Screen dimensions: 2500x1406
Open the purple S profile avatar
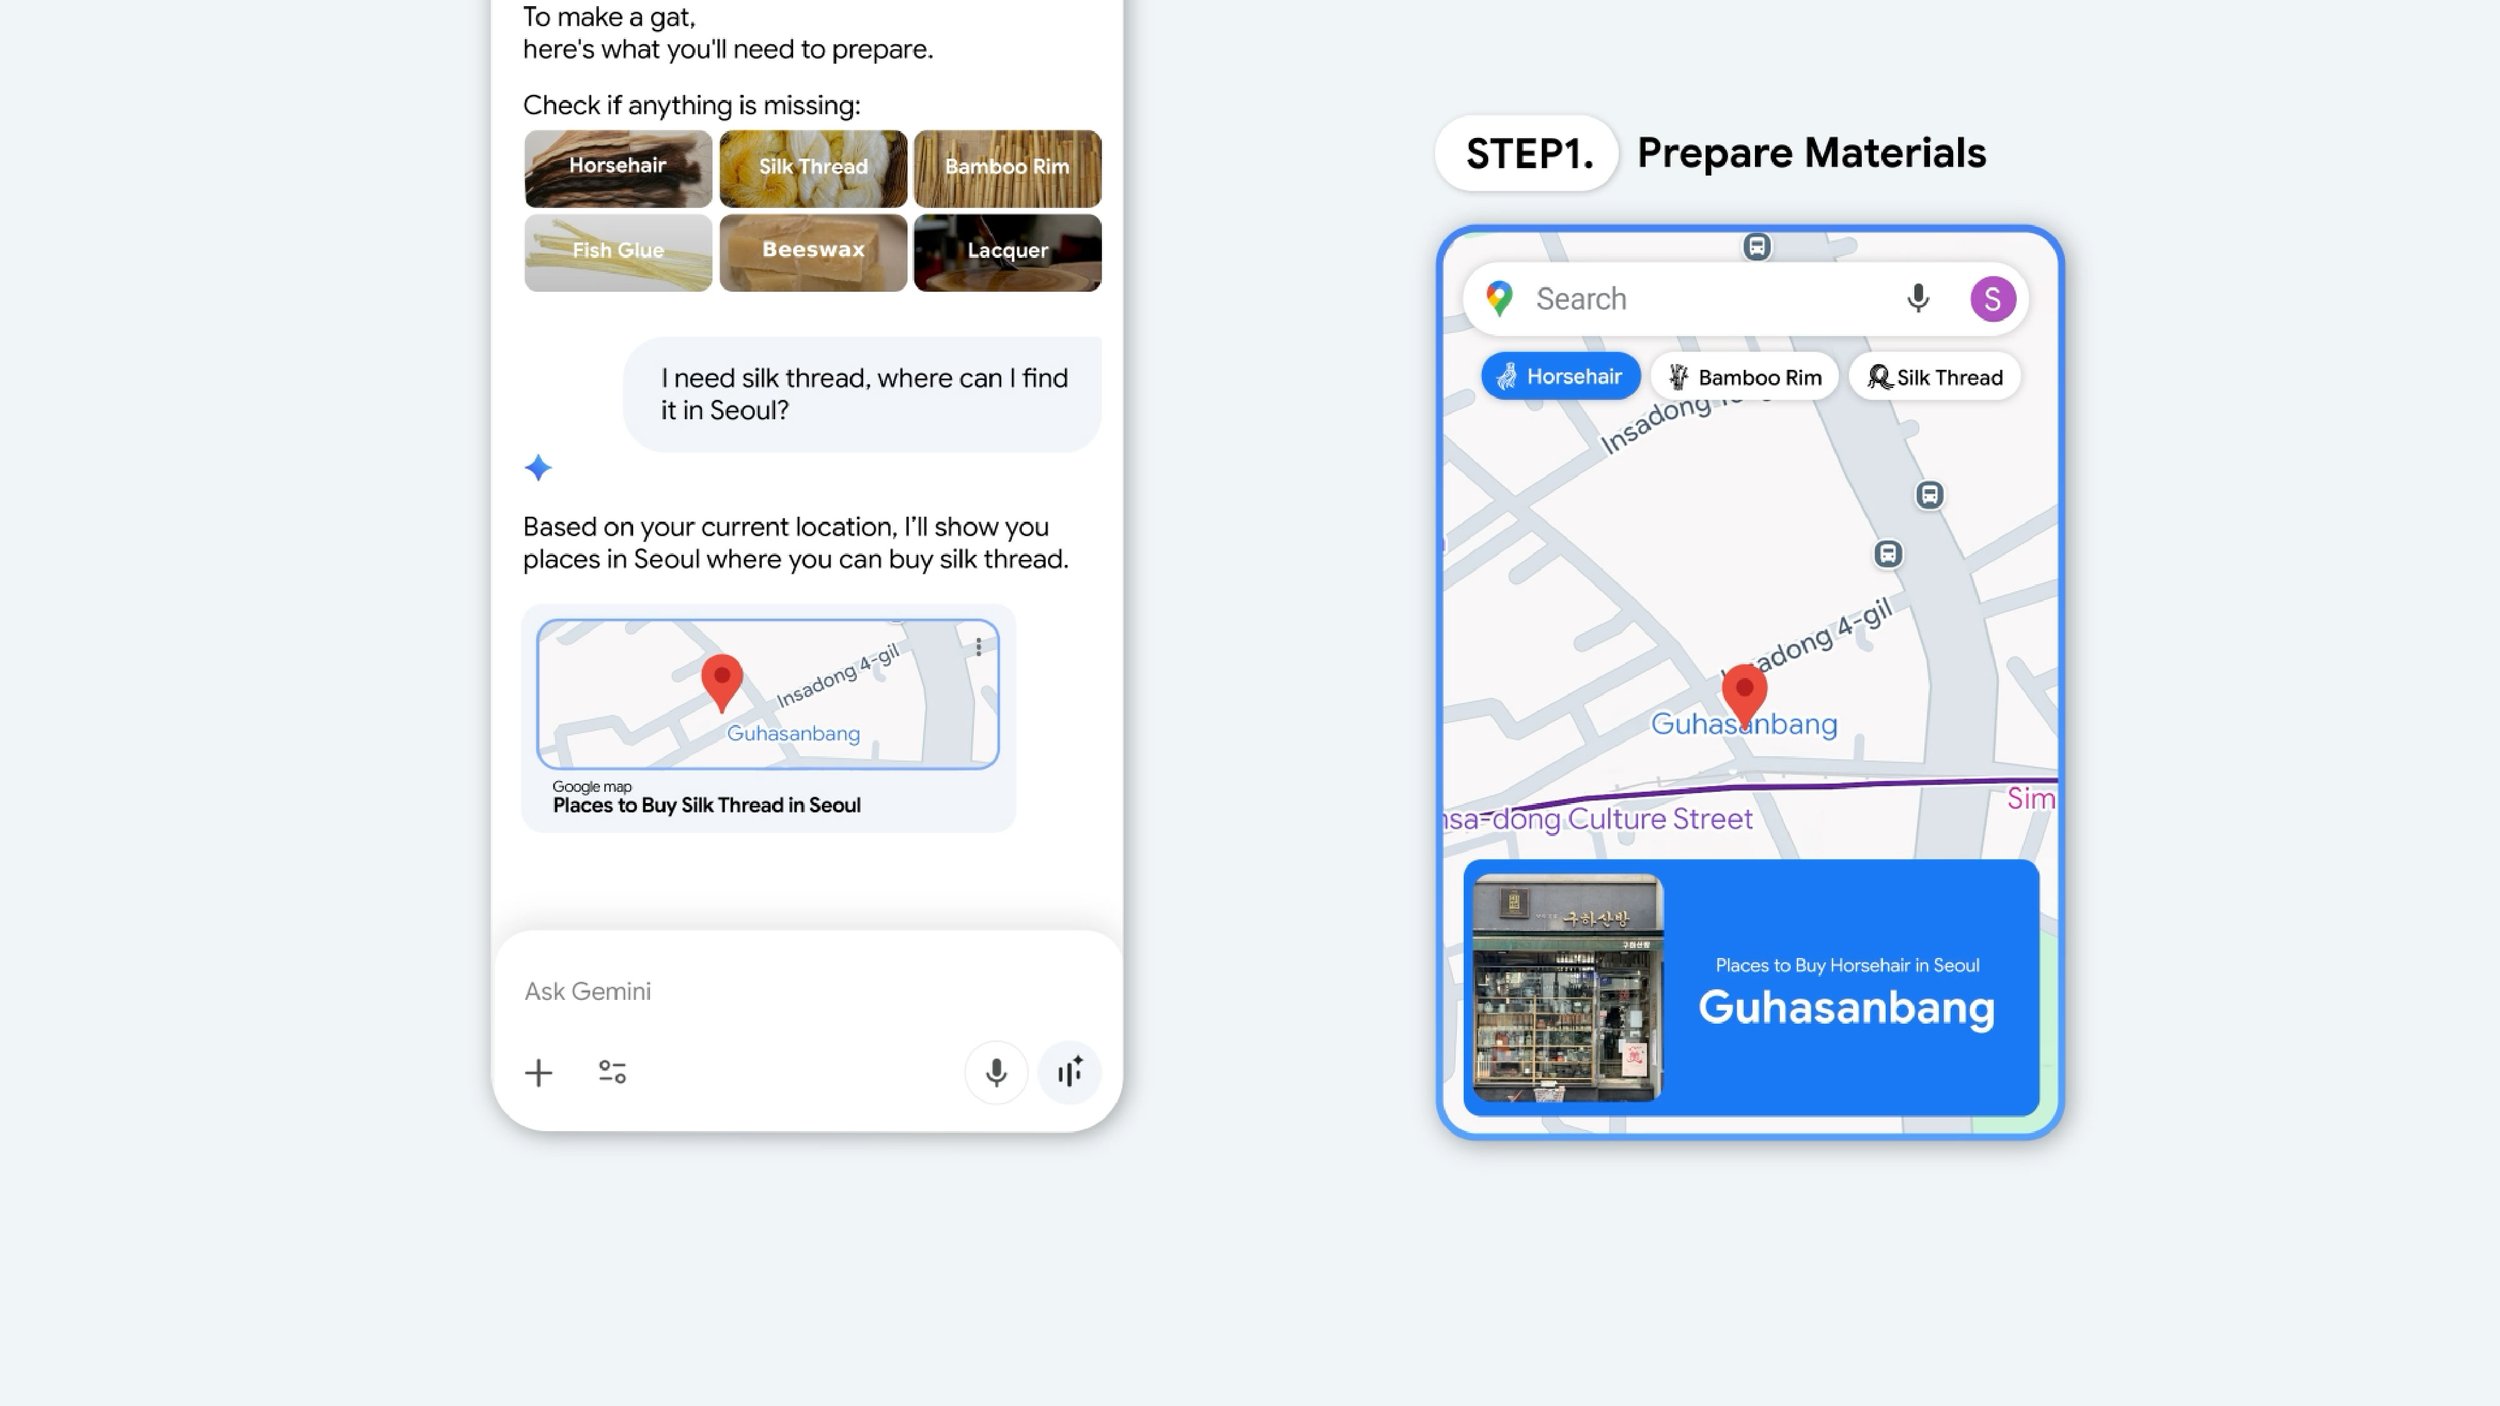(1991, 299)
